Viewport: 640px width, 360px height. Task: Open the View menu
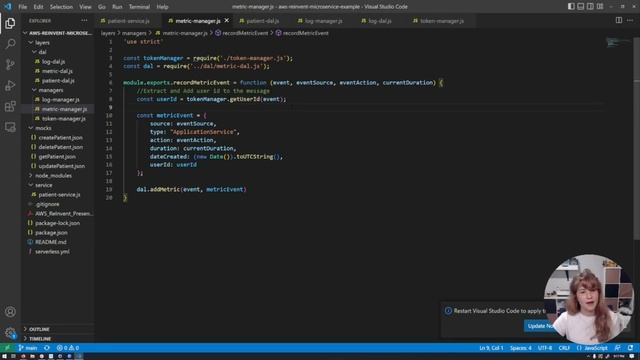85,7
